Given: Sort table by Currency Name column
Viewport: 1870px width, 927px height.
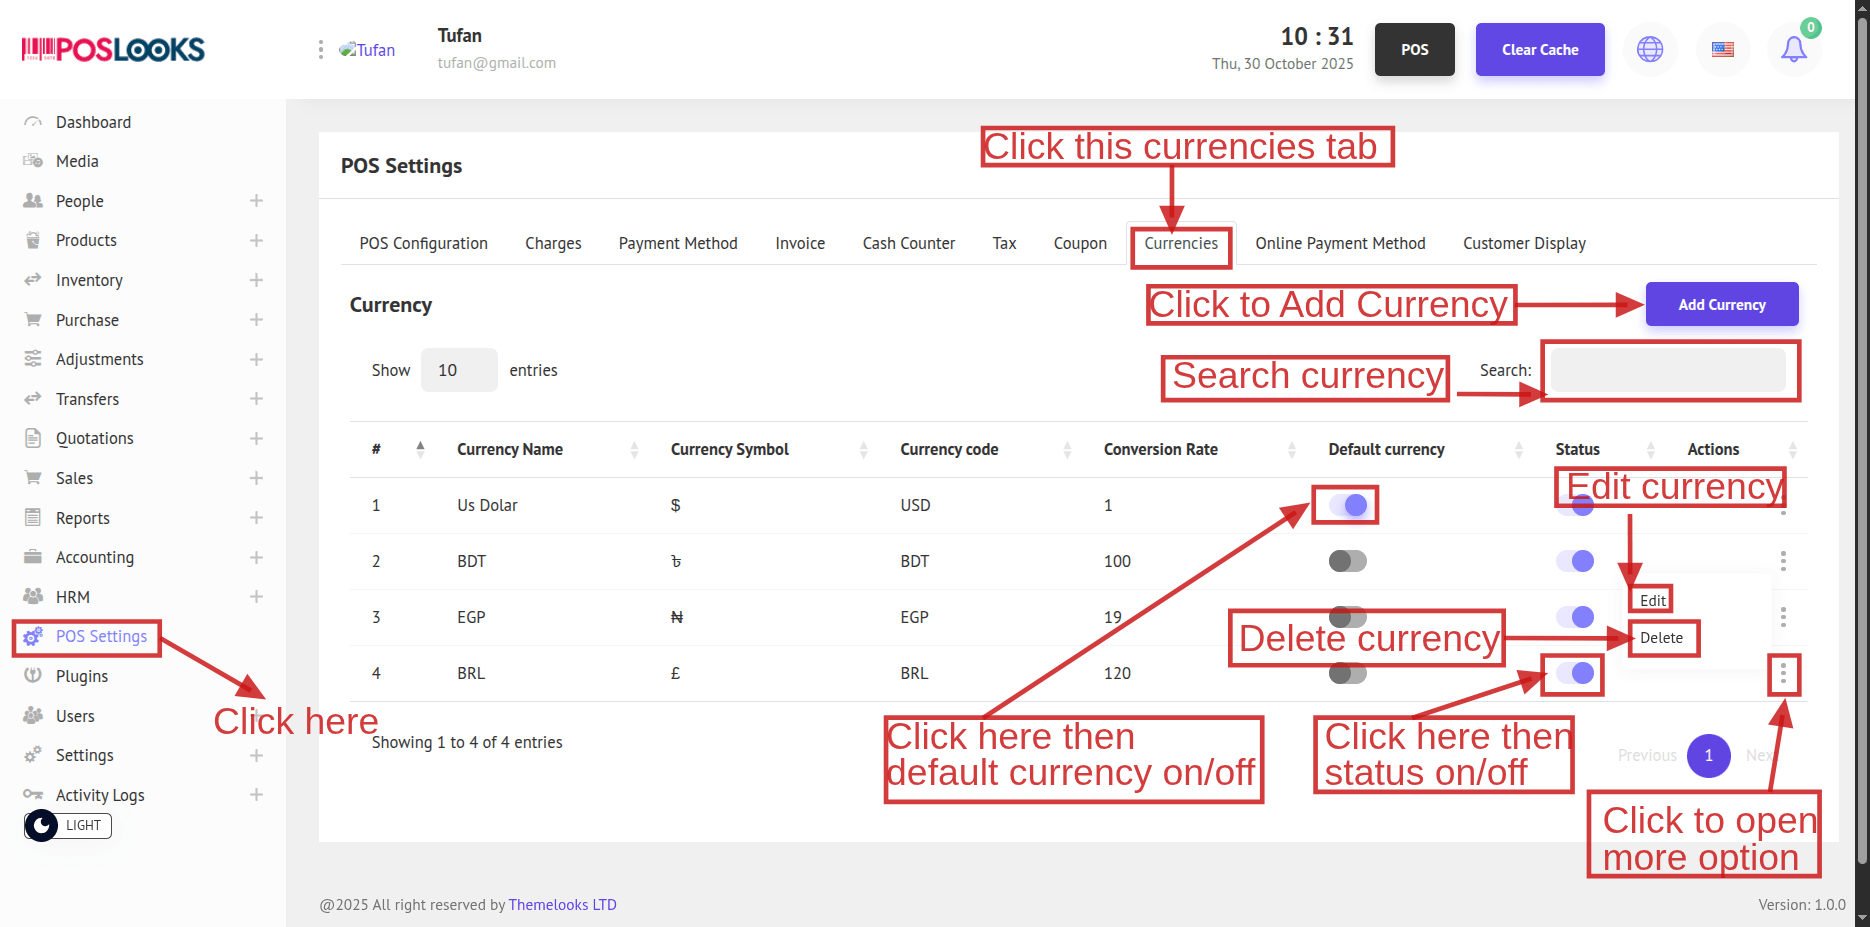Looking at the screenshot, I should tap(510, 450).
